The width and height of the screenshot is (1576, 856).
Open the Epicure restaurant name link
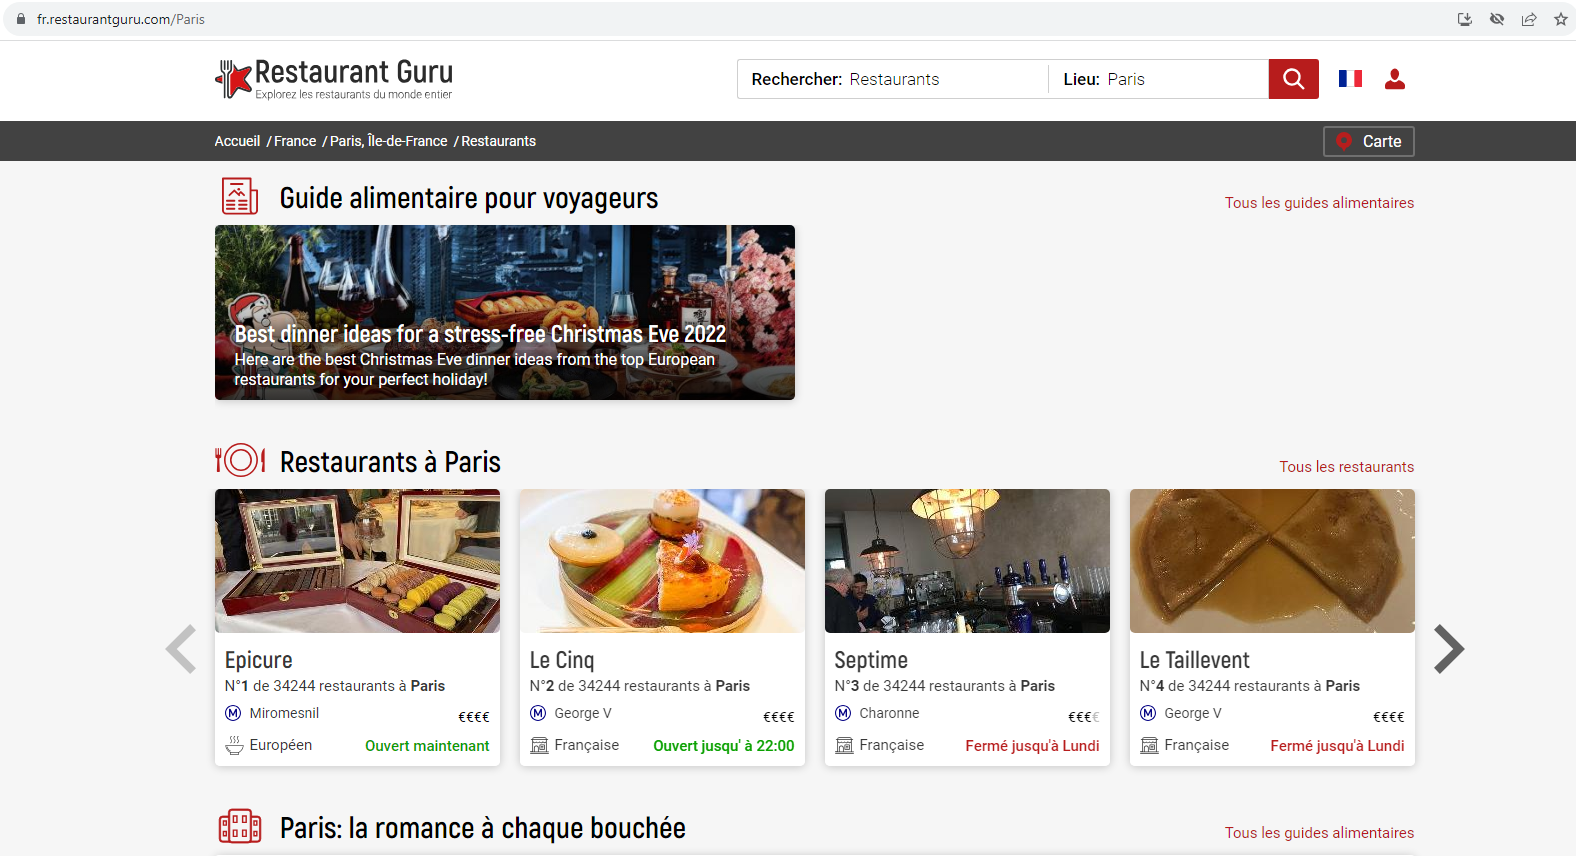(259, 660)
